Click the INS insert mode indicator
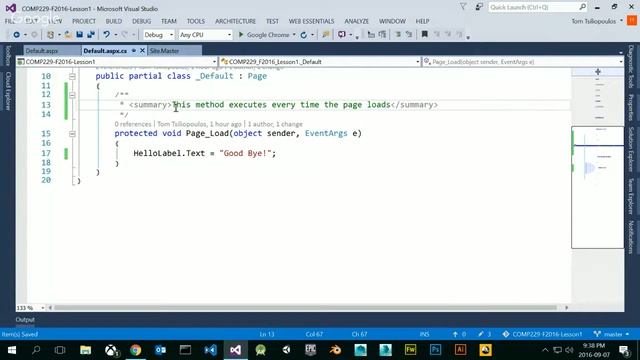 pos(424,334)
